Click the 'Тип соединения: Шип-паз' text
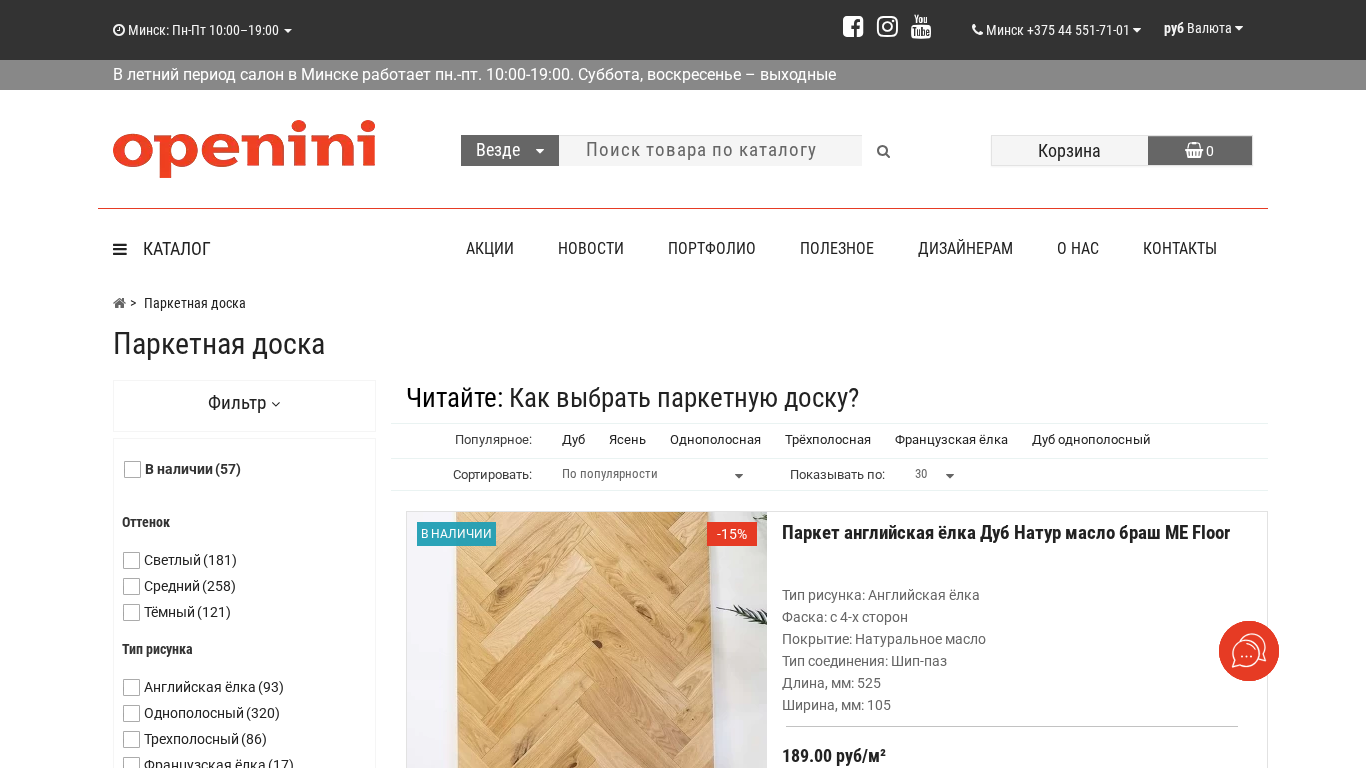Image resolution: width=1366 pixels, height=768 pixels. pos(864,661)
